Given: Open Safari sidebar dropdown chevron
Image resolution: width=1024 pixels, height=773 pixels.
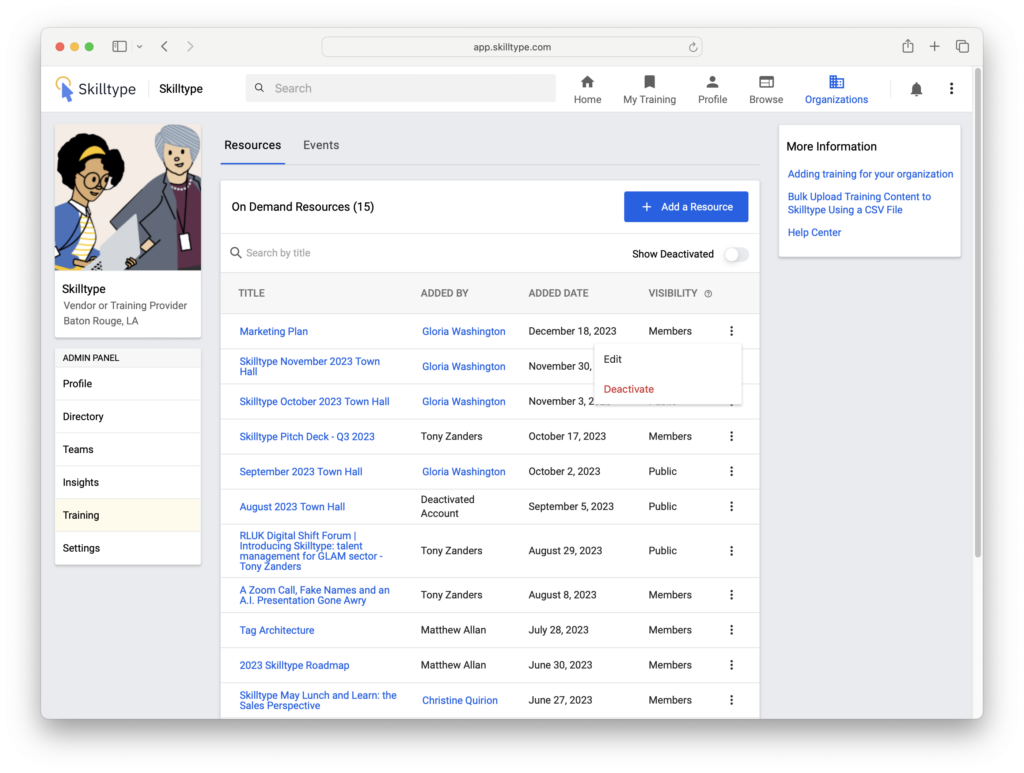Looking at the screenshot, I should click(139, 47).
